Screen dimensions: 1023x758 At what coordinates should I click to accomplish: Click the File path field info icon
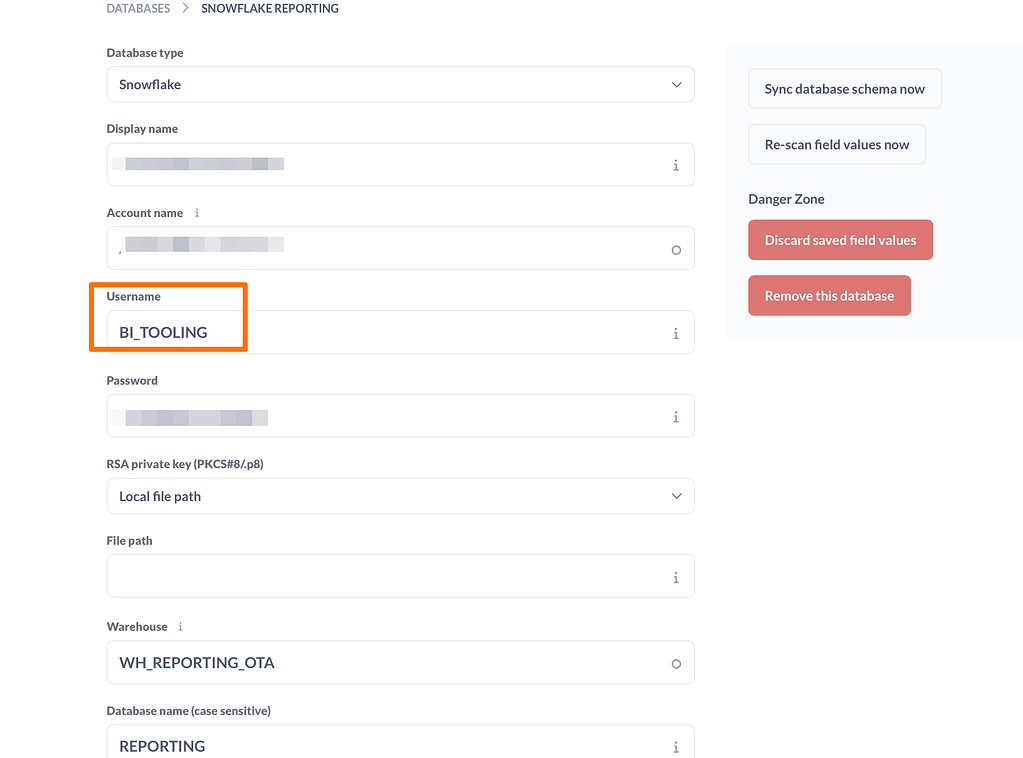[x=676, y=577]
